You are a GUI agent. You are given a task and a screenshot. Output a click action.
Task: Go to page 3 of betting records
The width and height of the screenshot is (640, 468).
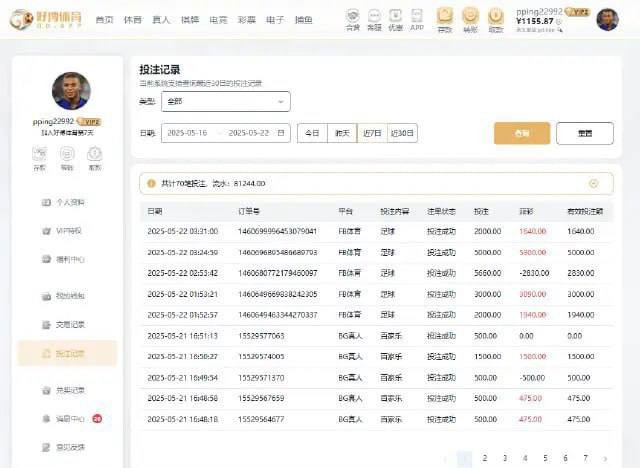point(505,459)
